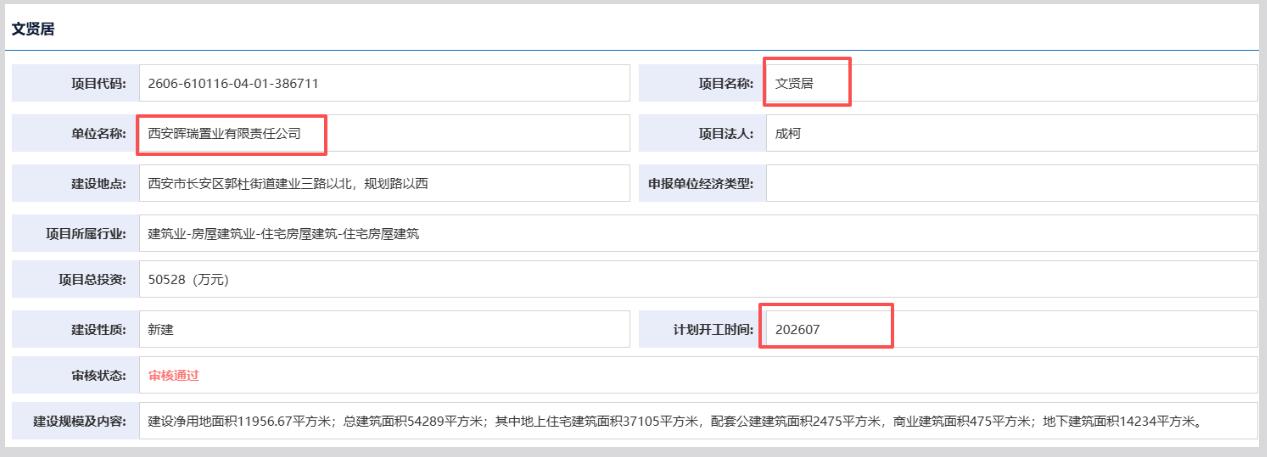Viewport: 1267px width, 457px height.
Task: Select the 单位名称 label
Action: pos(98,133)
